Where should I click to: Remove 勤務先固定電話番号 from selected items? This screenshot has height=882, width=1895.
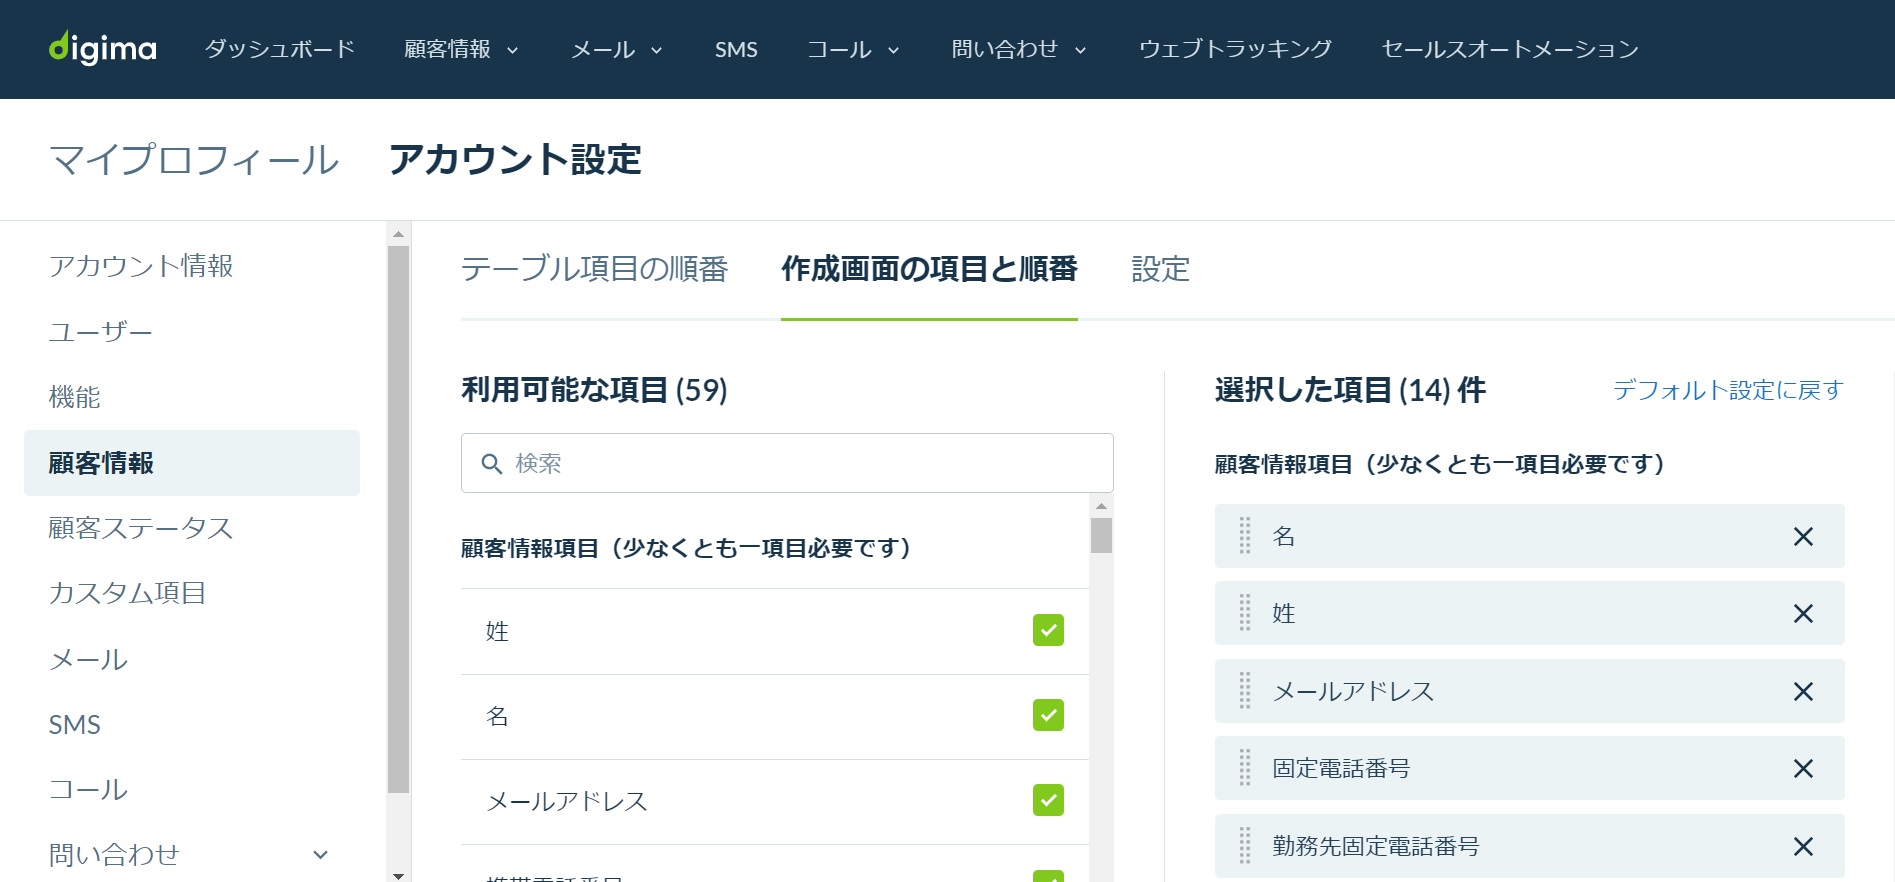click(x=1803, y=847)
